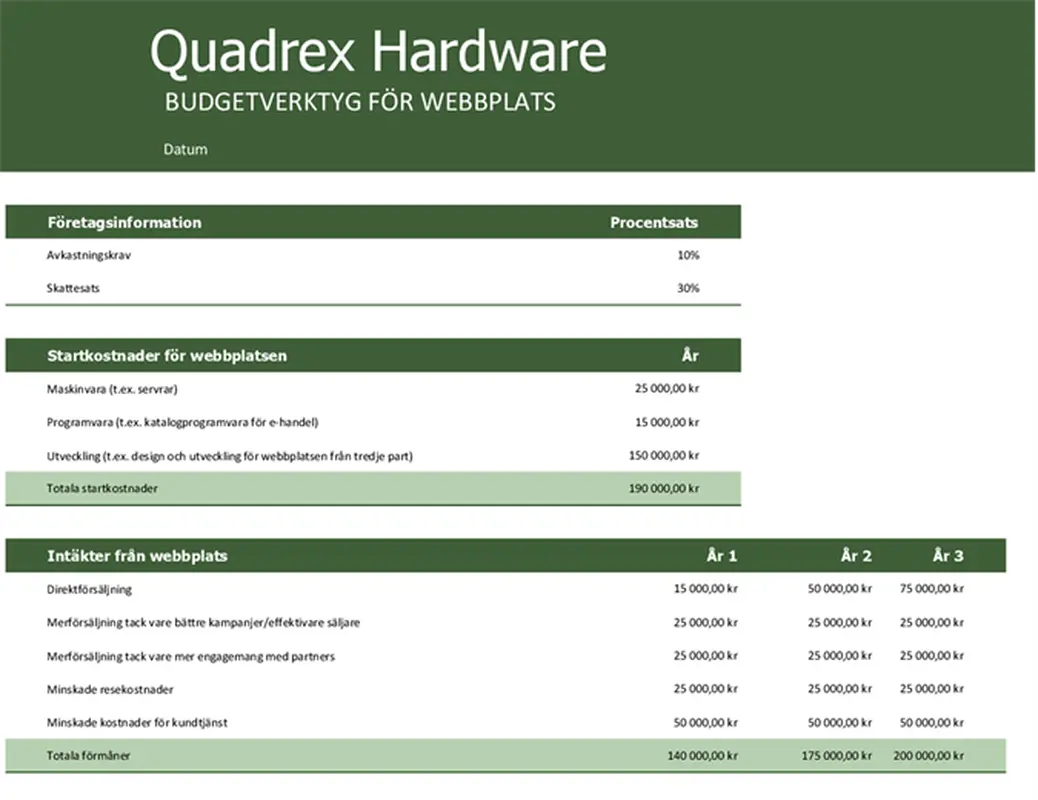This screenshot has width=1038, height=800.
Task: Click the Quadrex Hardware title
Action: tap(378, 52)
